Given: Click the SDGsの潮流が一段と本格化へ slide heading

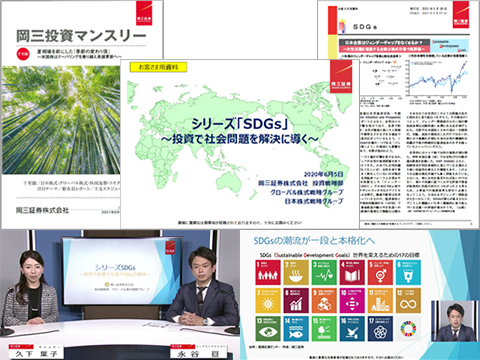Looking at the screenshot, I should (314, 240).
